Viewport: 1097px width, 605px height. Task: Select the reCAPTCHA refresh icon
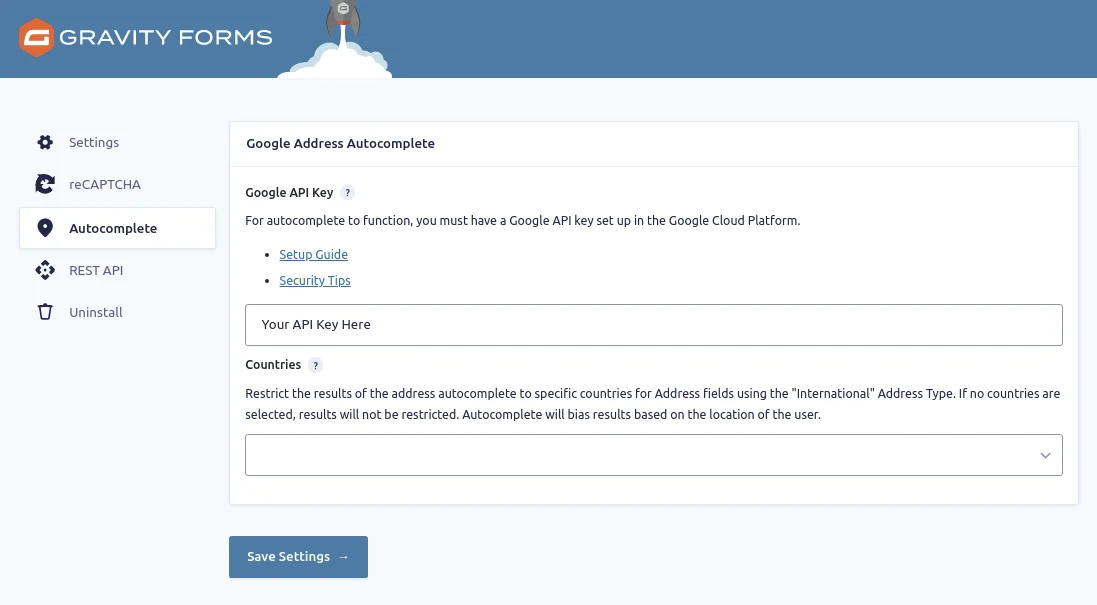point(45,184)
